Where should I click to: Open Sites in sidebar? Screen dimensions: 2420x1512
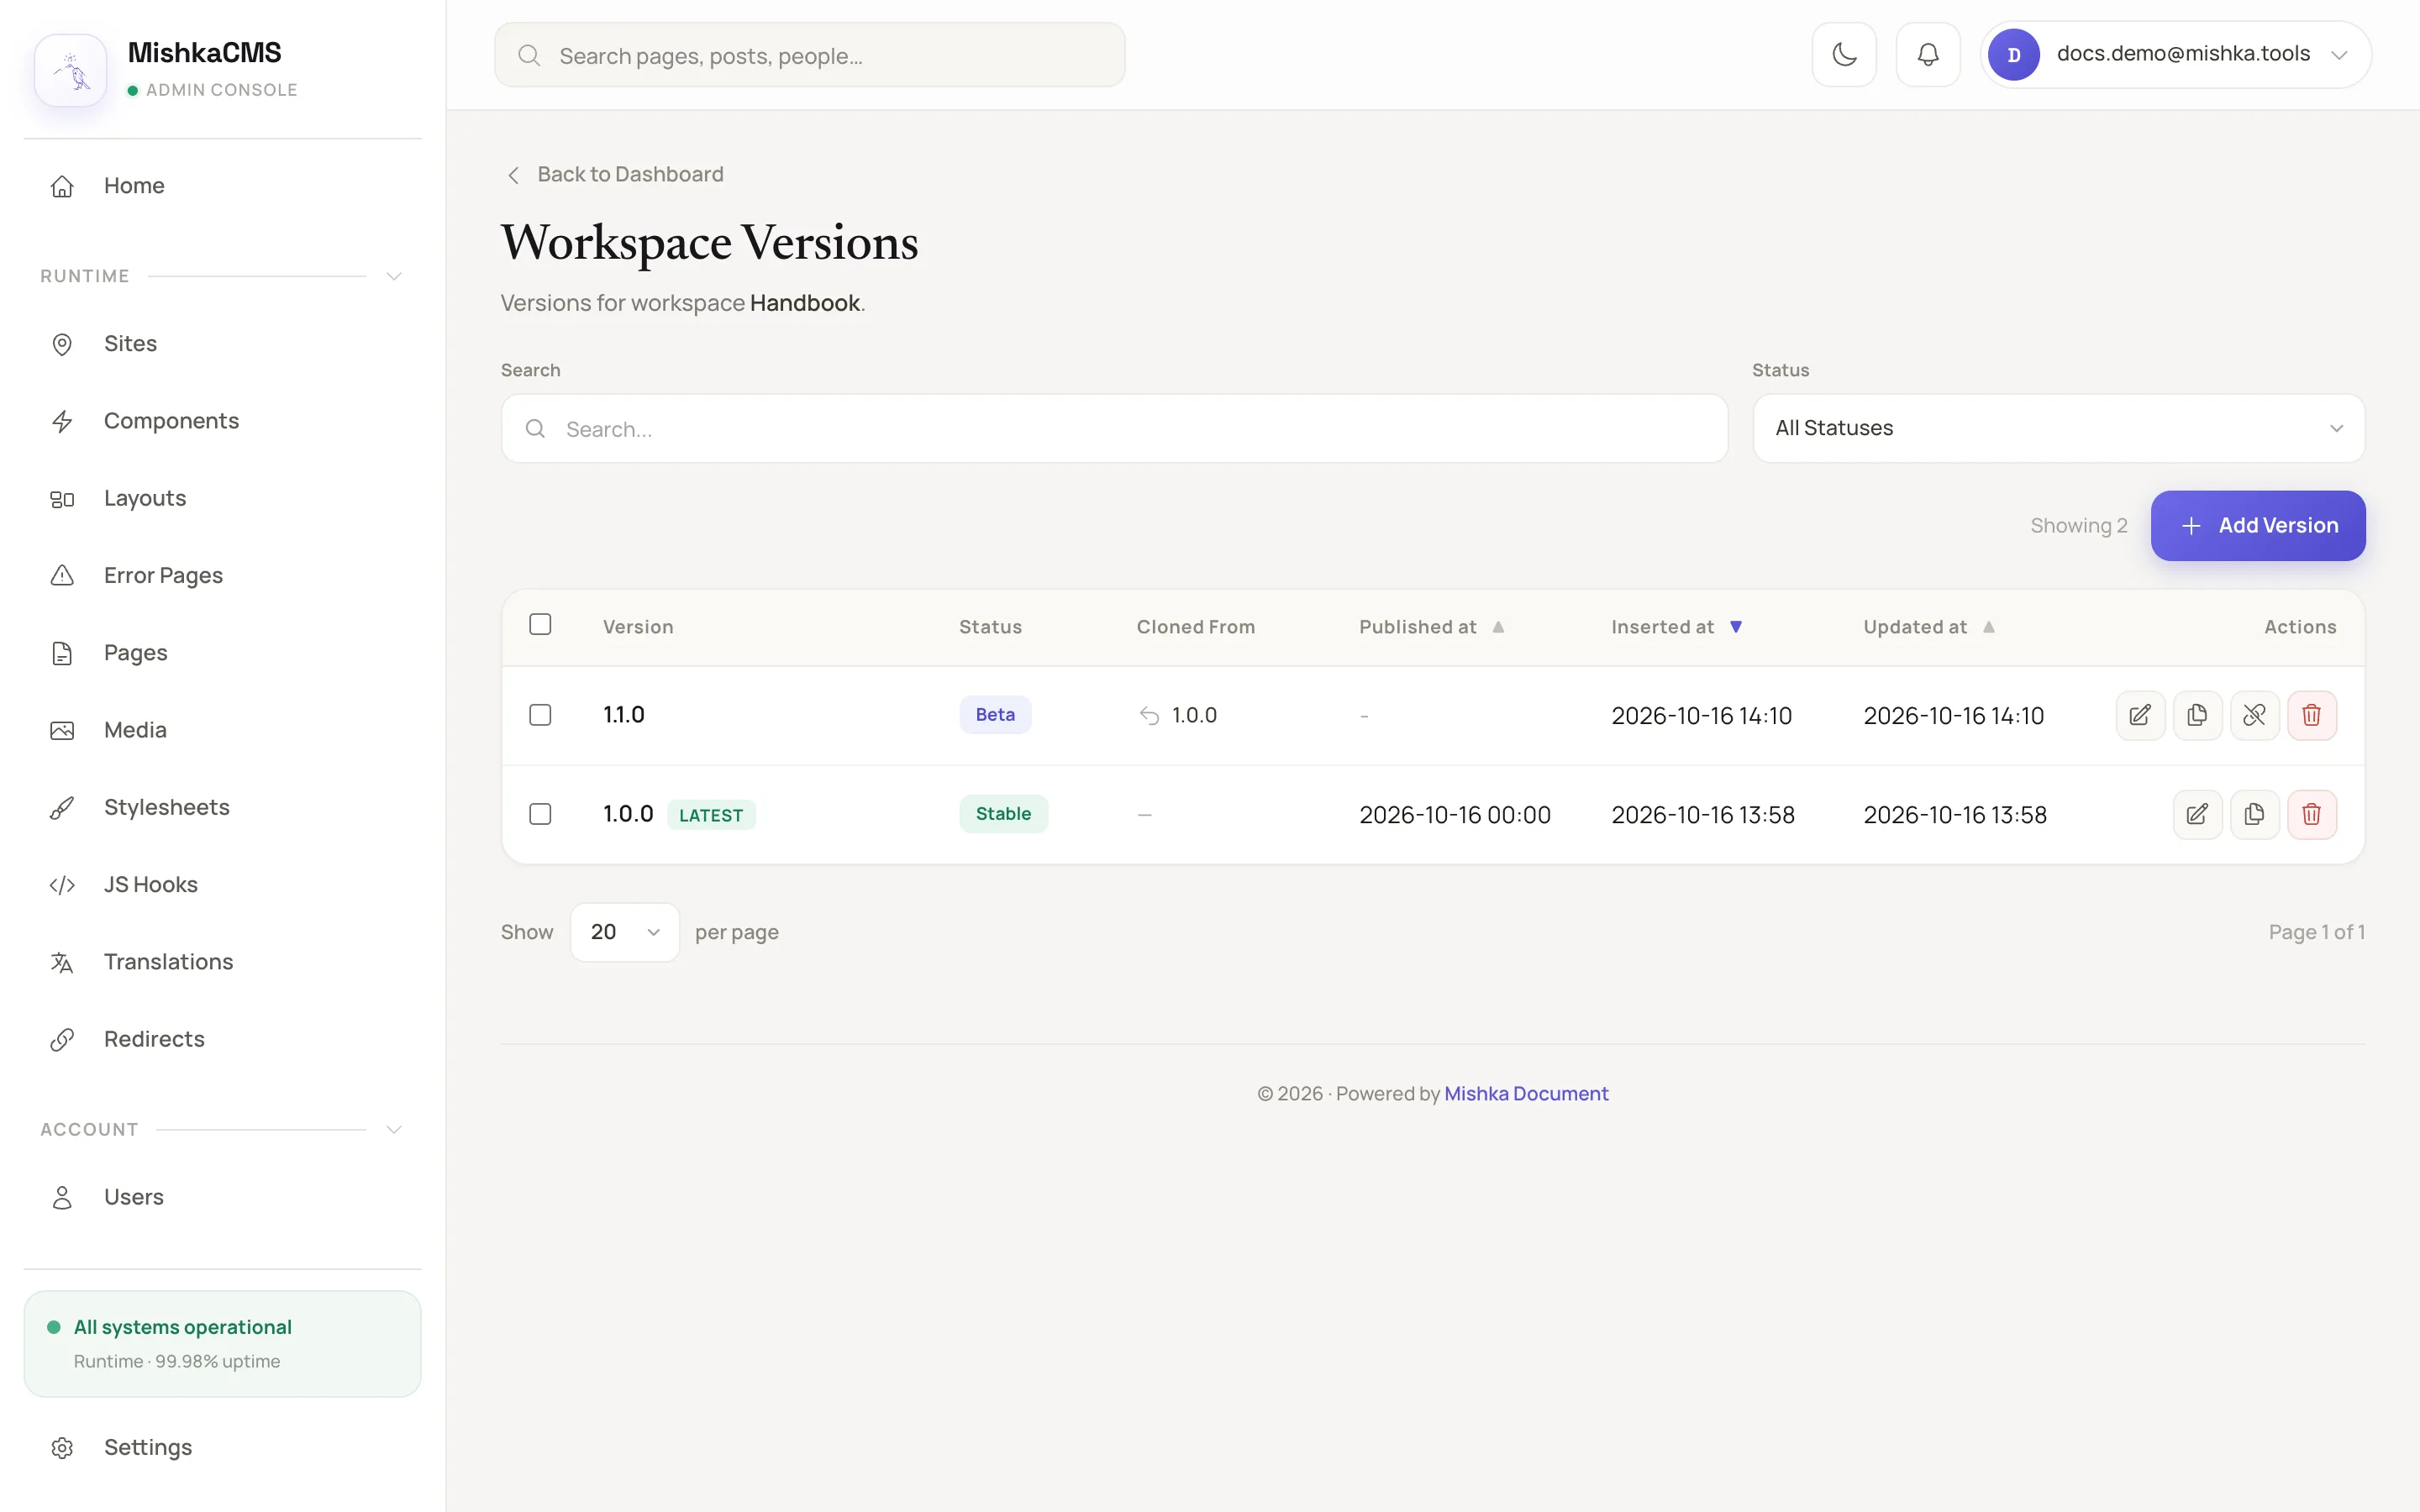222,344
